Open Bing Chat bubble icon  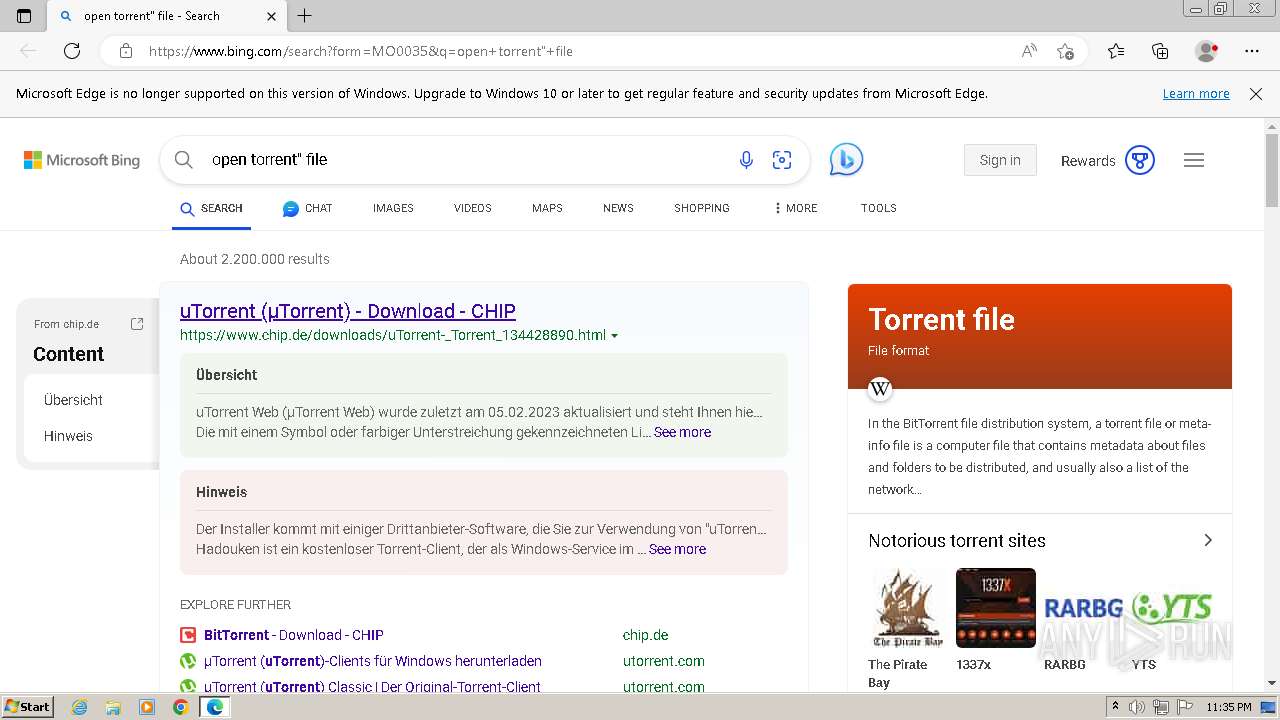(x=846, y=160)
